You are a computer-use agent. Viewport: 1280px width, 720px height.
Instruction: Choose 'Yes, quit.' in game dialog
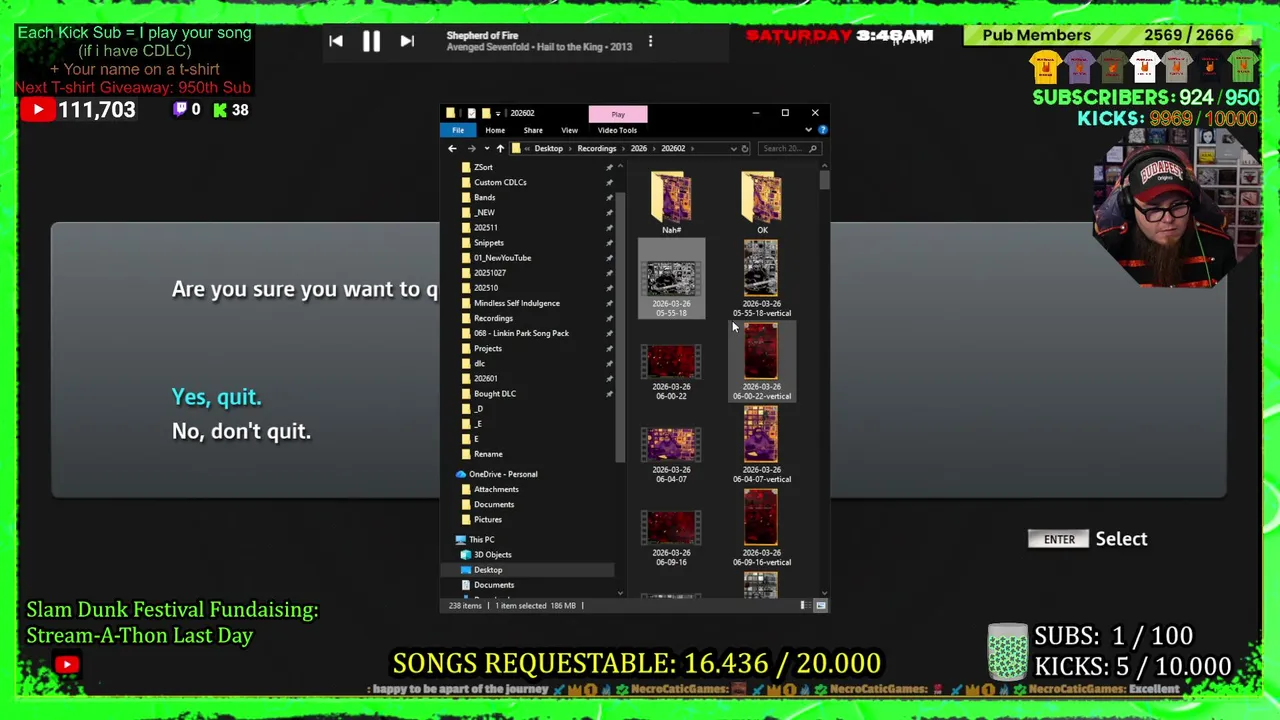click(216, 397)
